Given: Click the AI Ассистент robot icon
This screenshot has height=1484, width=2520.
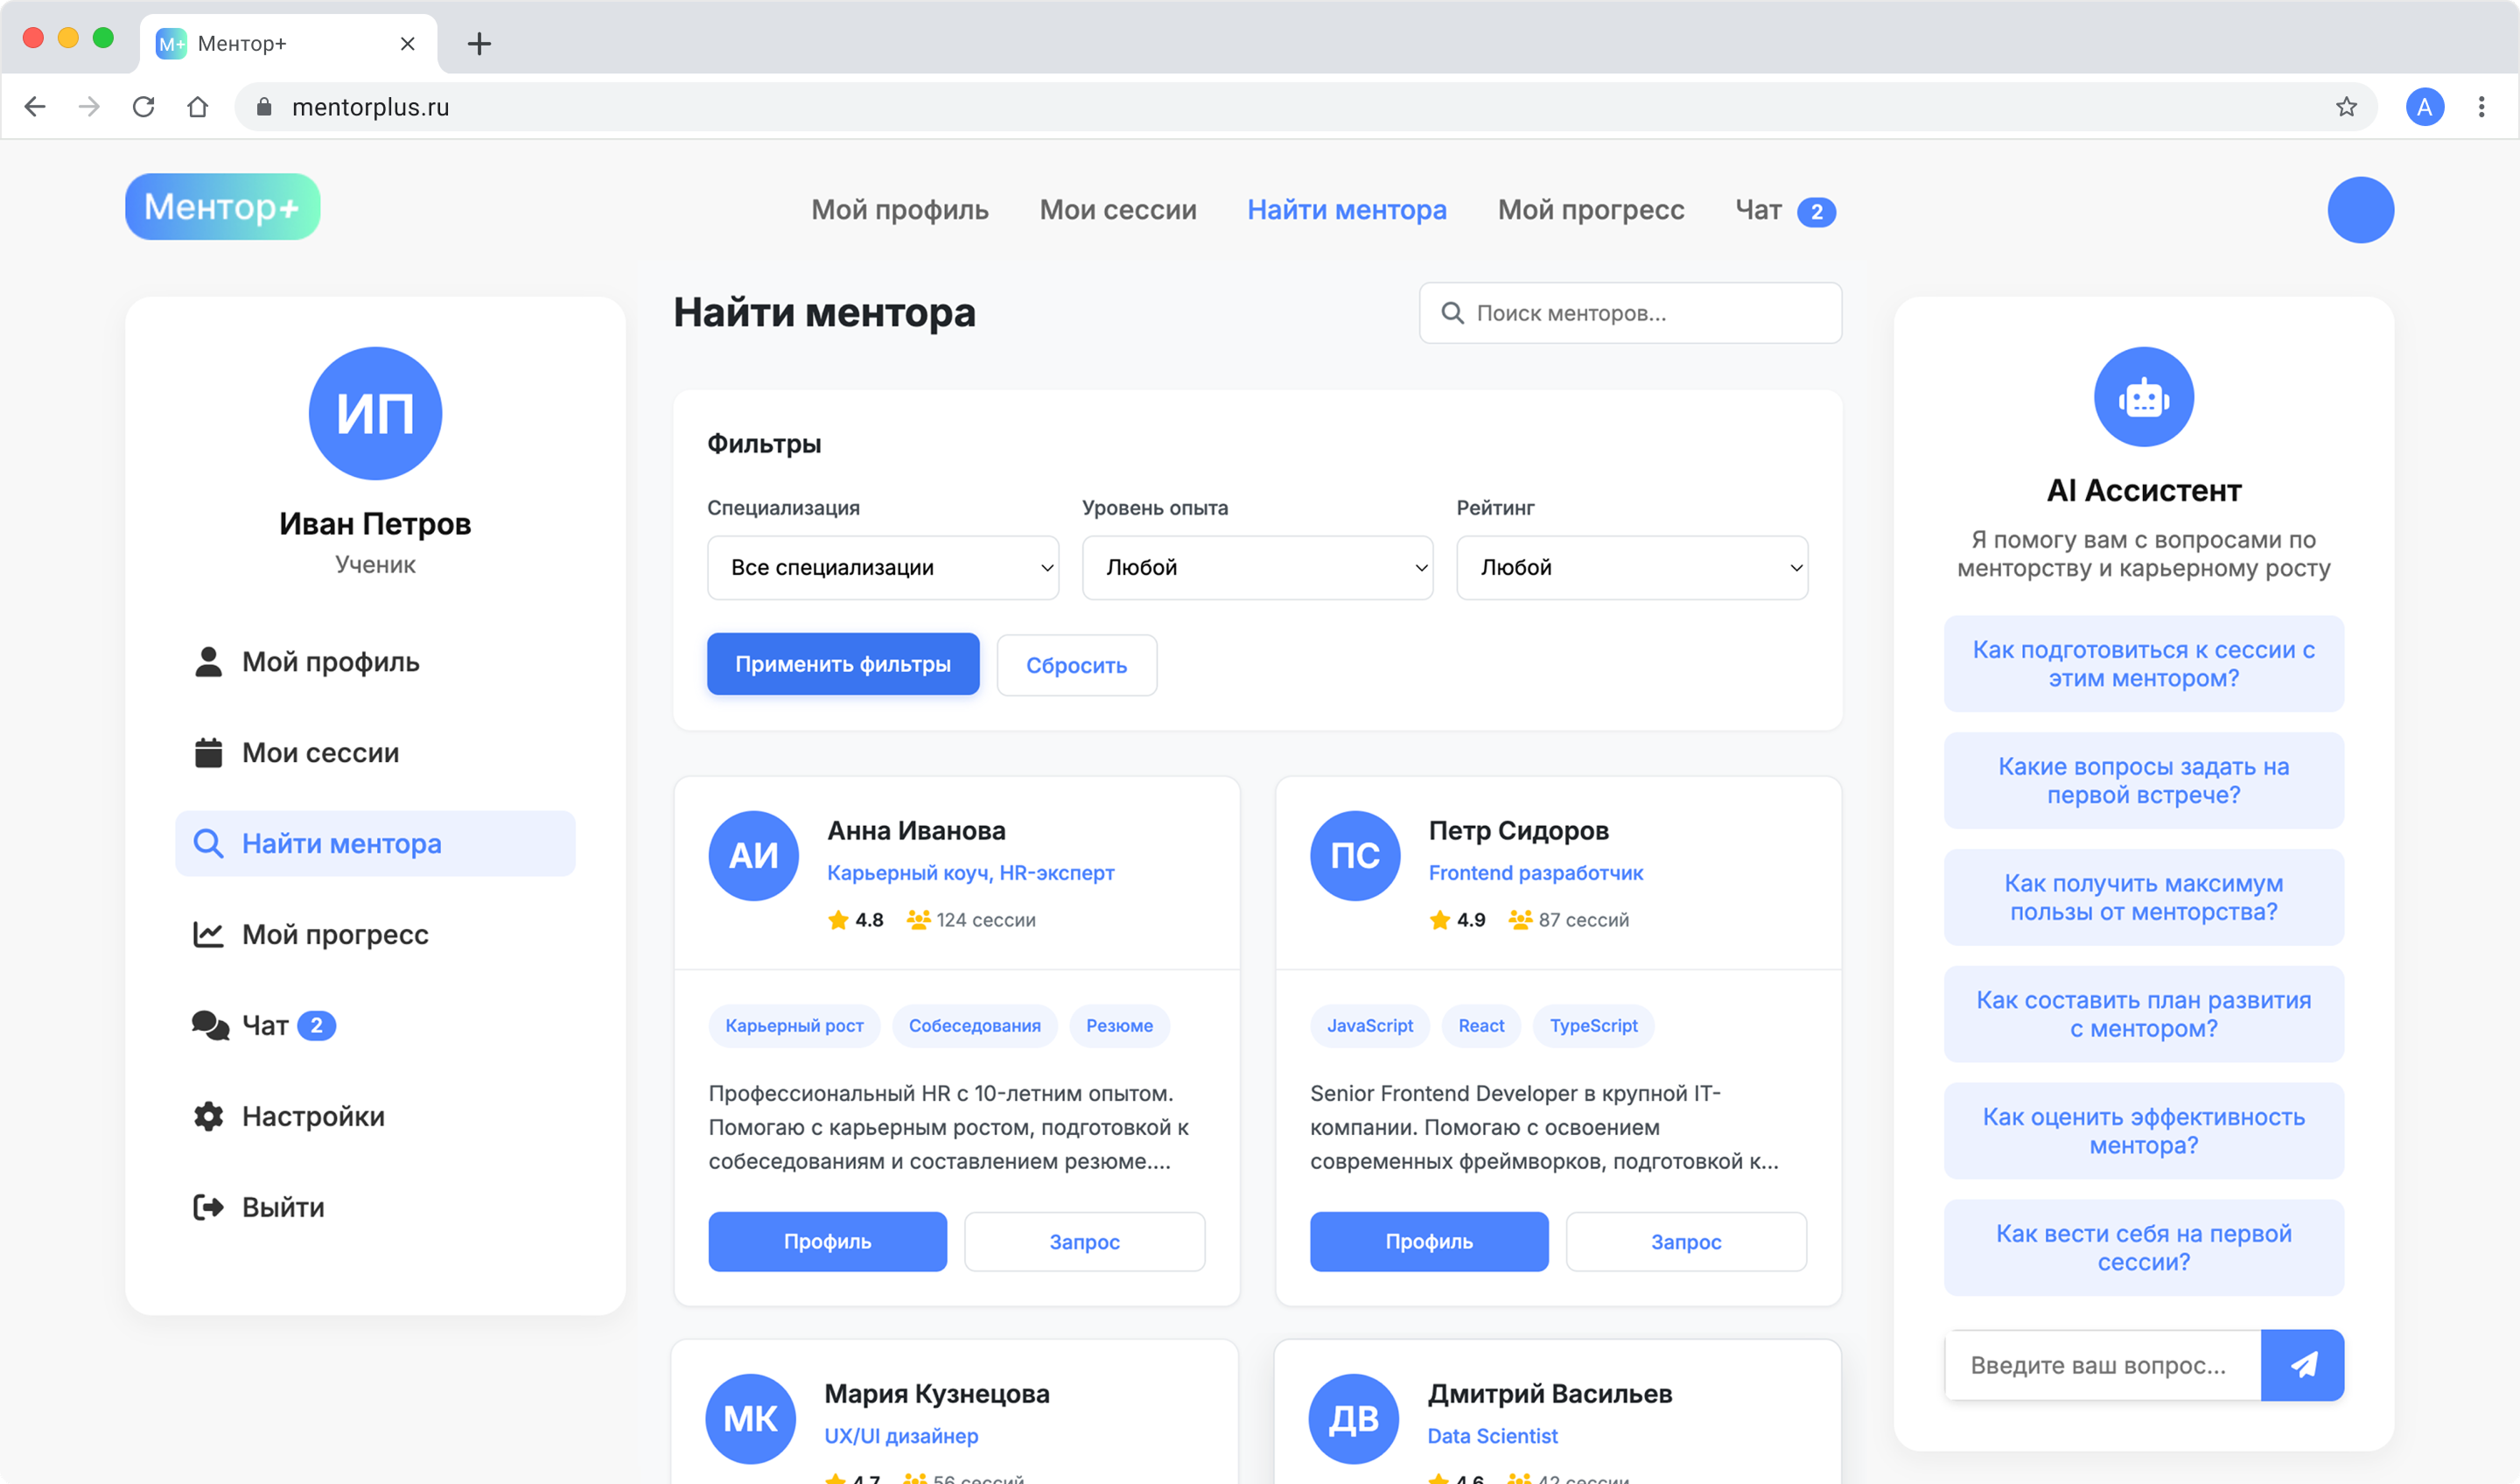Looking at the screenshot, I should [2143, 398].
